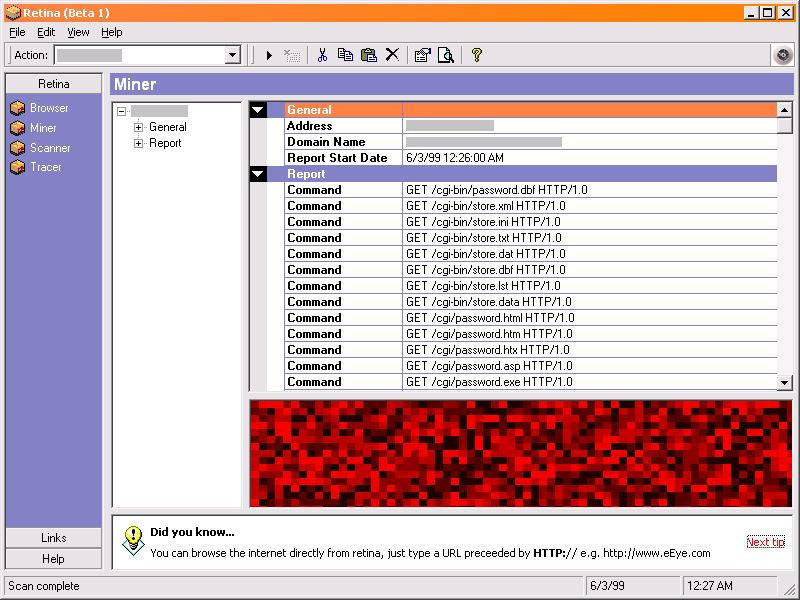Click the Start scan play icon
This screenshot has height=600, width=800.
click(x=269, y=55)
